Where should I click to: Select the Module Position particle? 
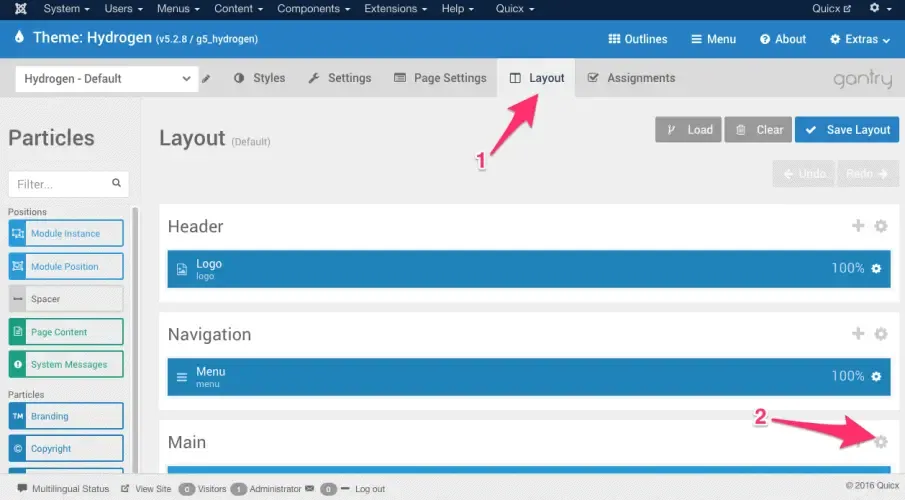tap(66, 266)
